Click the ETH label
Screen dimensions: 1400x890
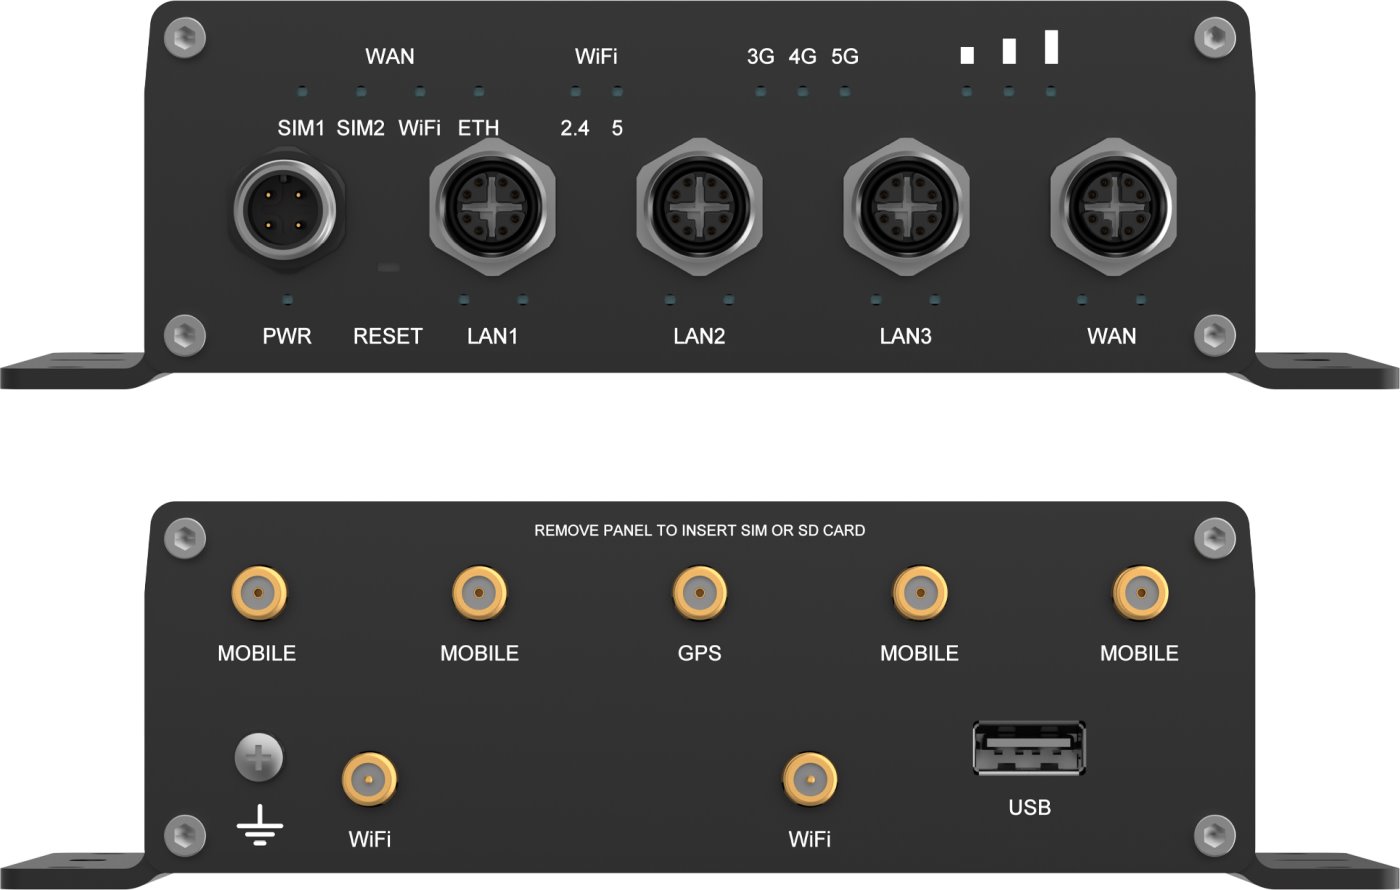(x=478, y=129)
